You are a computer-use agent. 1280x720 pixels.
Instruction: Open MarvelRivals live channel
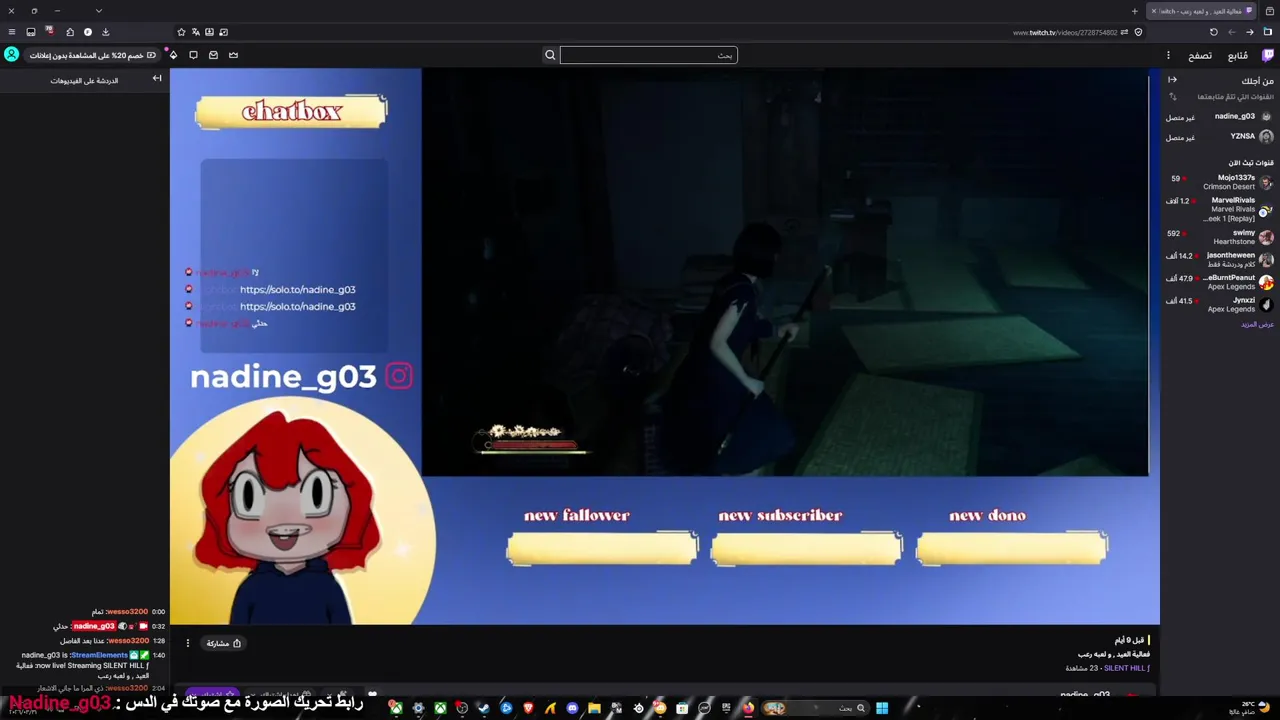1219,209
